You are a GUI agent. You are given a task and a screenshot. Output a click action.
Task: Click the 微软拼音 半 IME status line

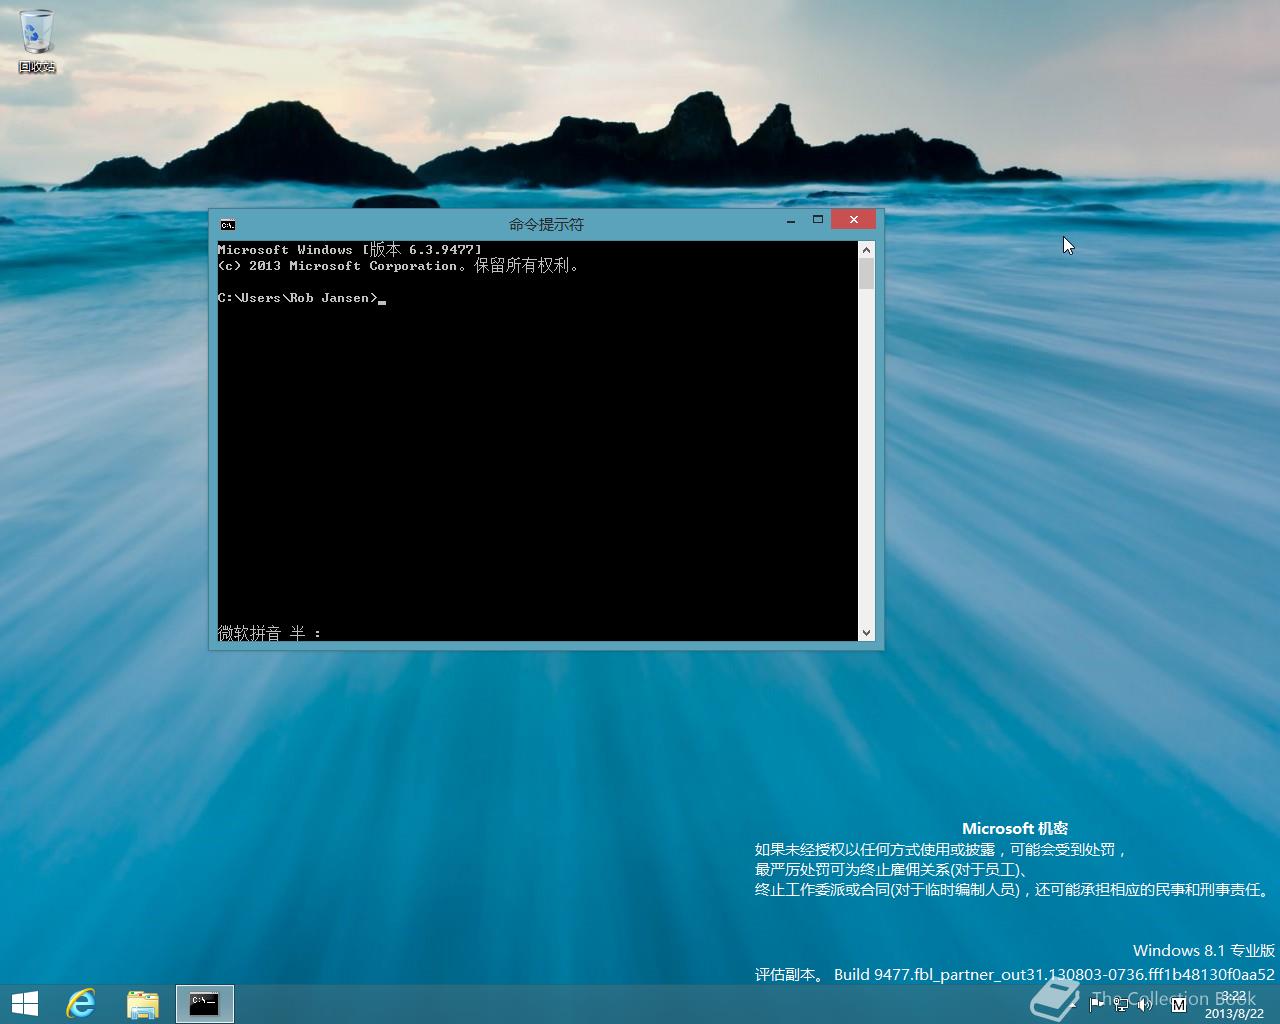(270, 633)
